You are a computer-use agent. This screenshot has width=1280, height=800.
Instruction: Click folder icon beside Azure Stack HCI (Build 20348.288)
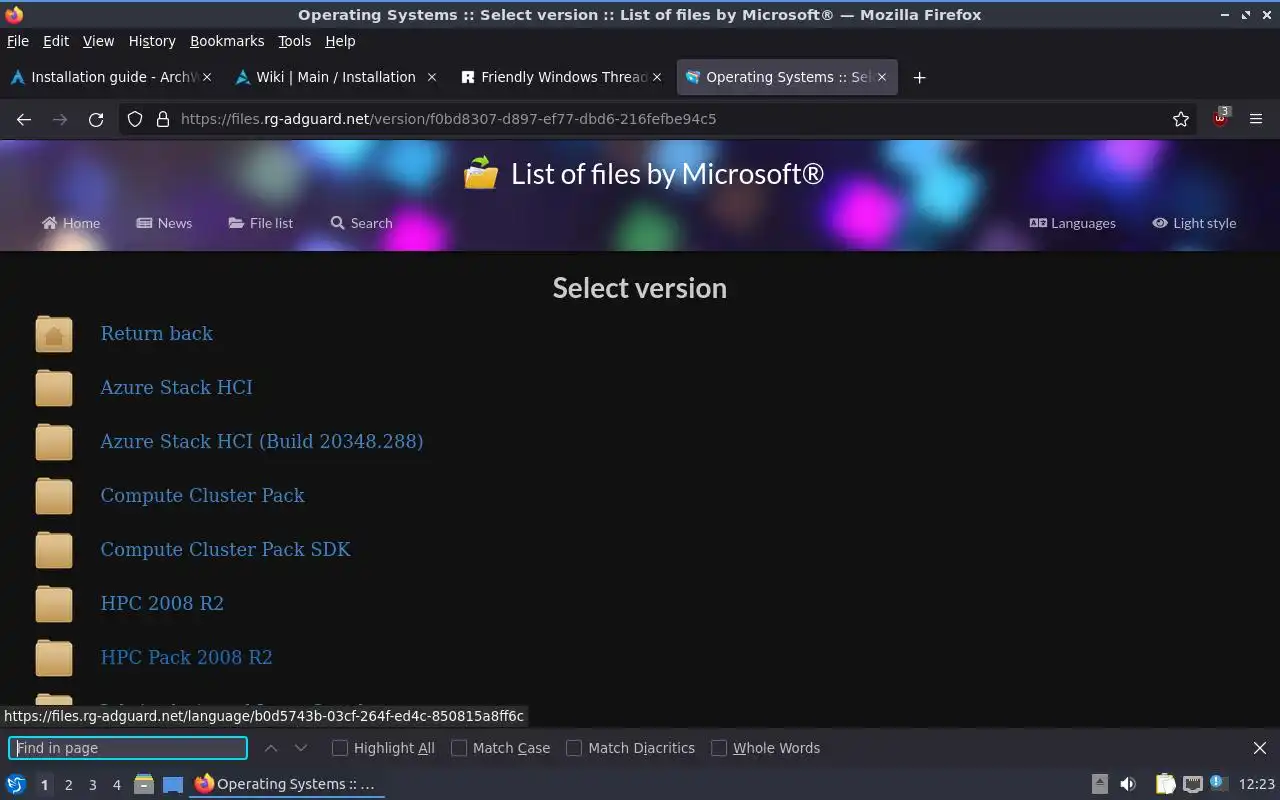point(54,442)
